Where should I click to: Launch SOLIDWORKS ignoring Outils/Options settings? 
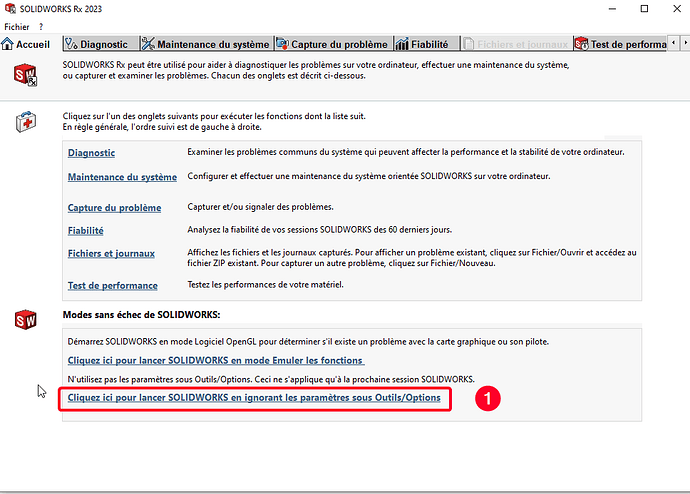[254, 398]
